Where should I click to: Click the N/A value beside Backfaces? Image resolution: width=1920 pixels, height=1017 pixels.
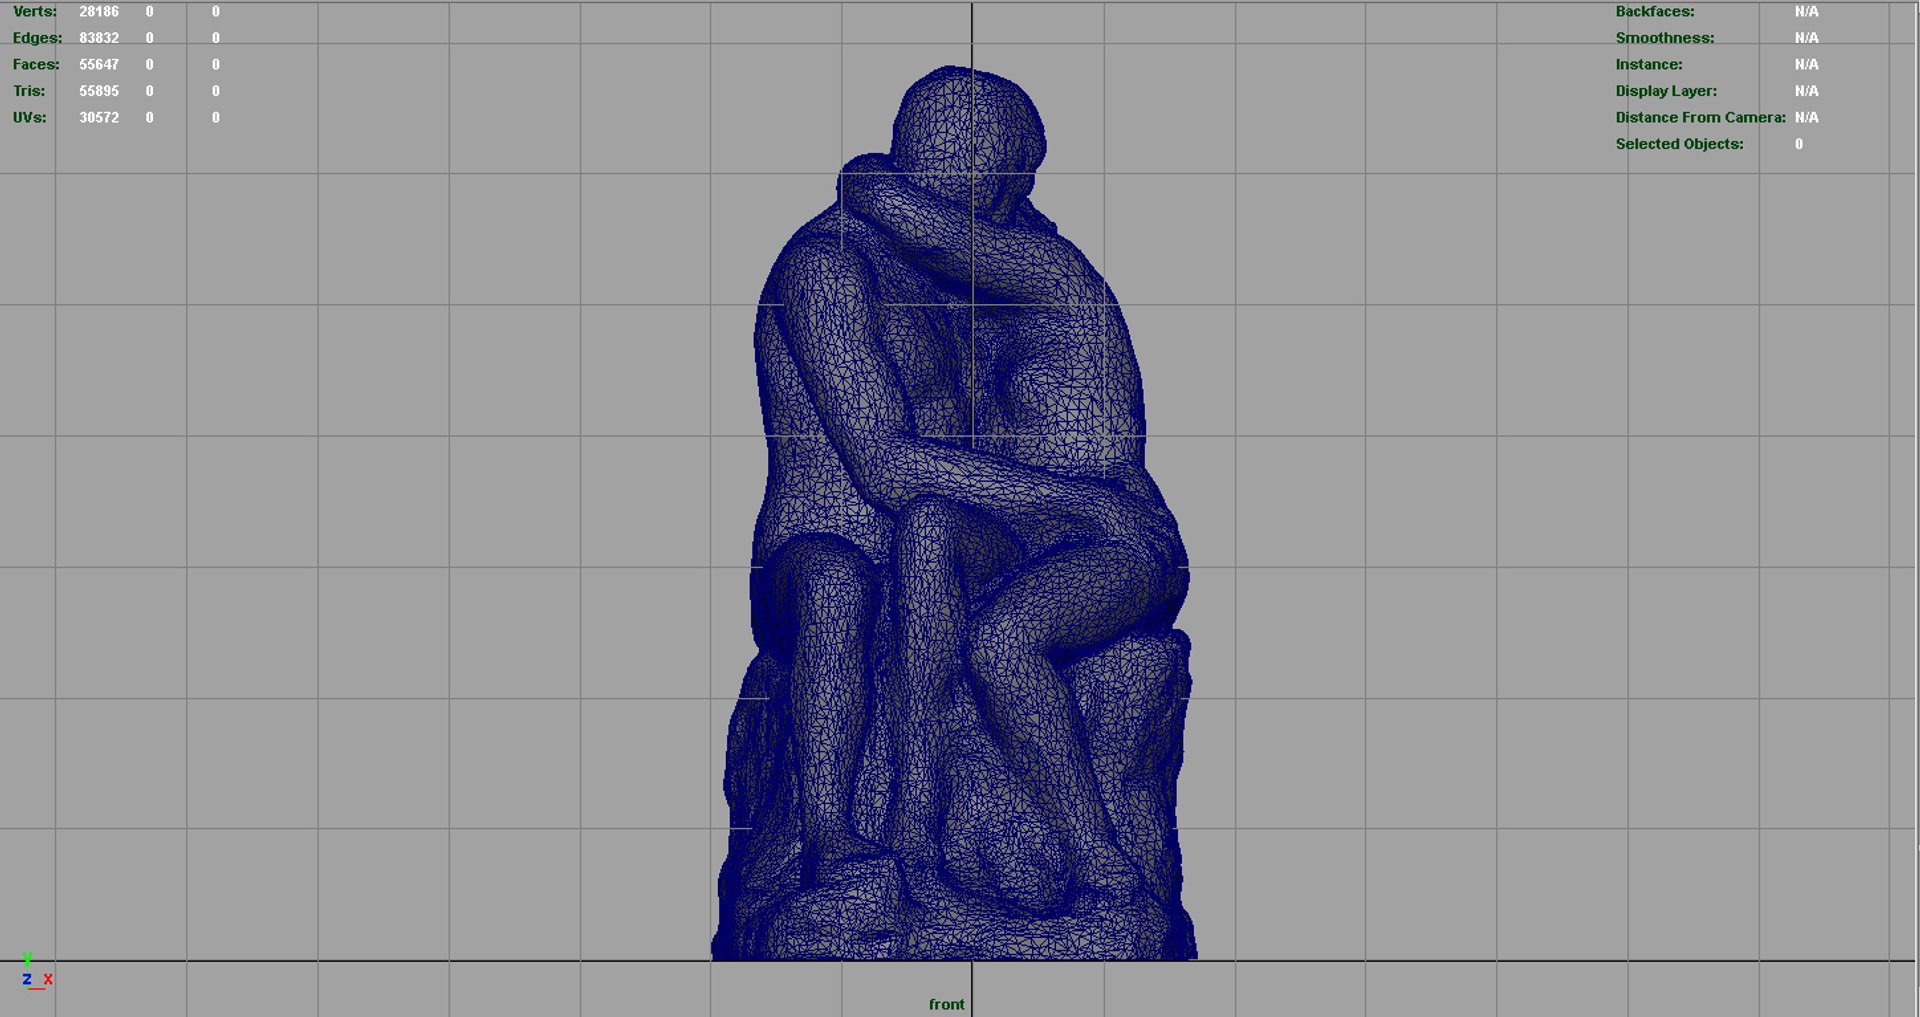tap(1806, 11)
